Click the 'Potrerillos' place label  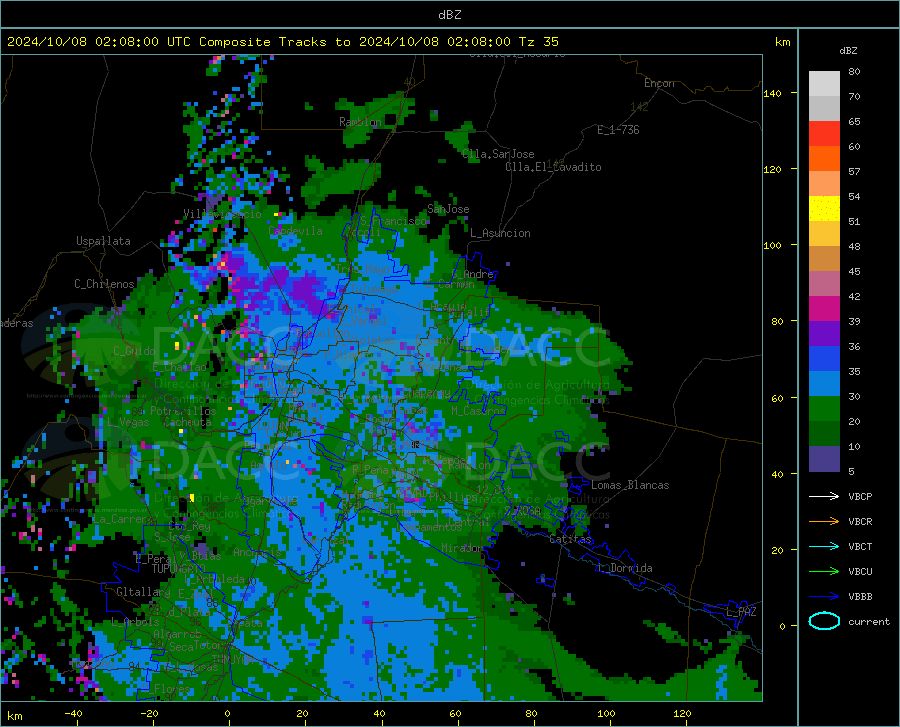coord(183,411)
